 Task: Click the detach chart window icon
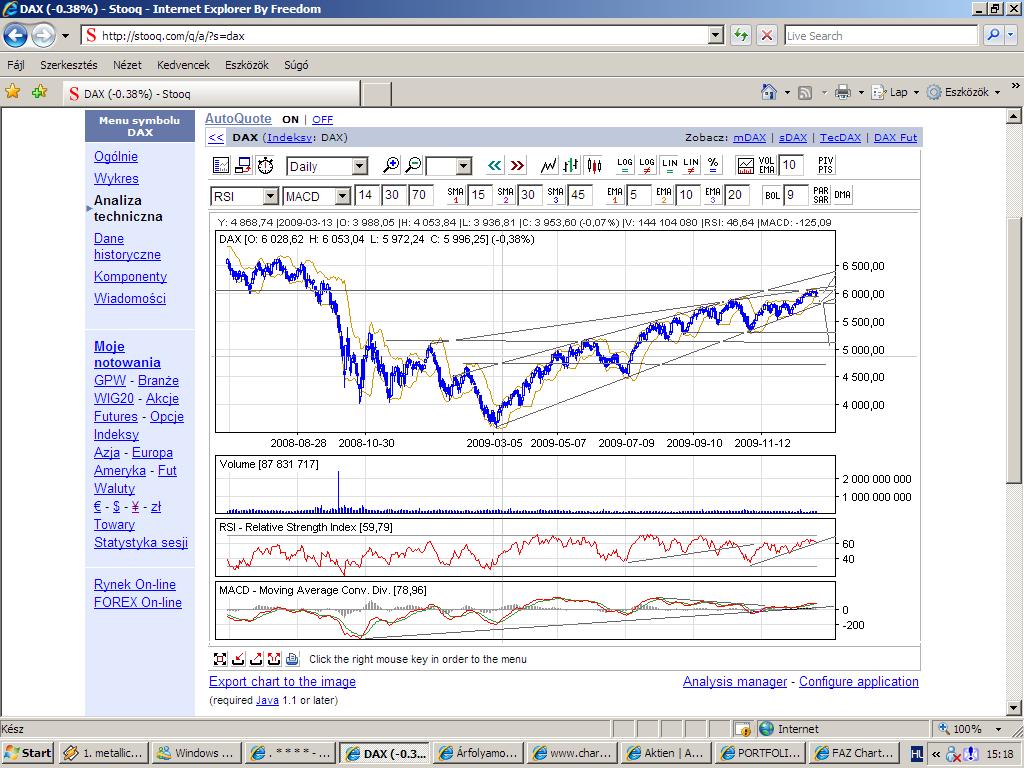[243, 166]
